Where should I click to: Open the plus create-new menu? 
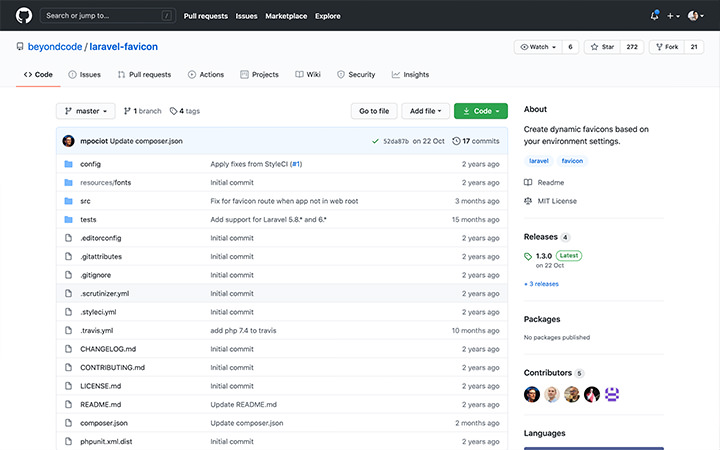[673, 16]
